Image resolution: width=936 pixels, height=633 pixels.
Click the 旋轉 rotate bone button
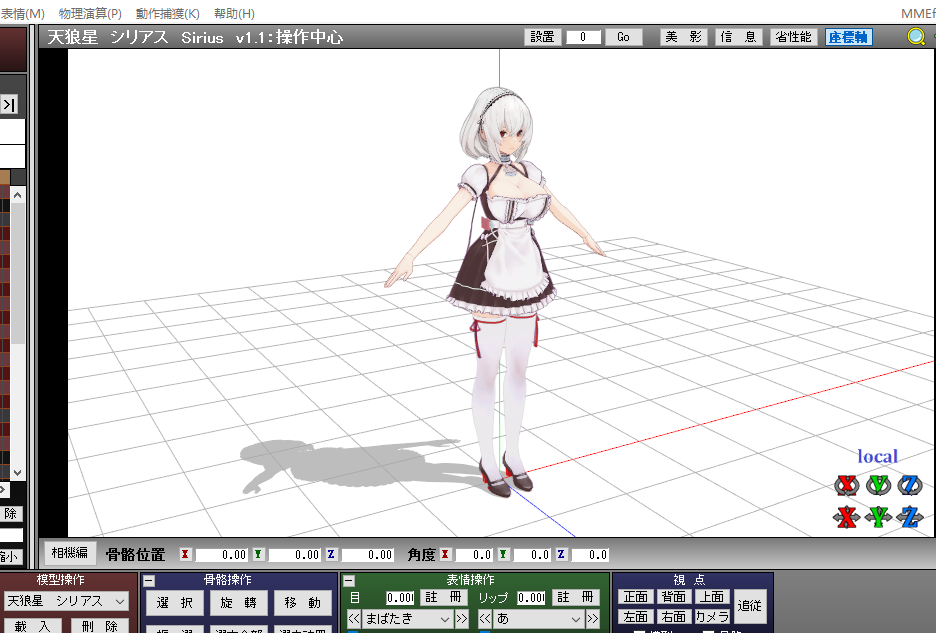coord(238,603)
